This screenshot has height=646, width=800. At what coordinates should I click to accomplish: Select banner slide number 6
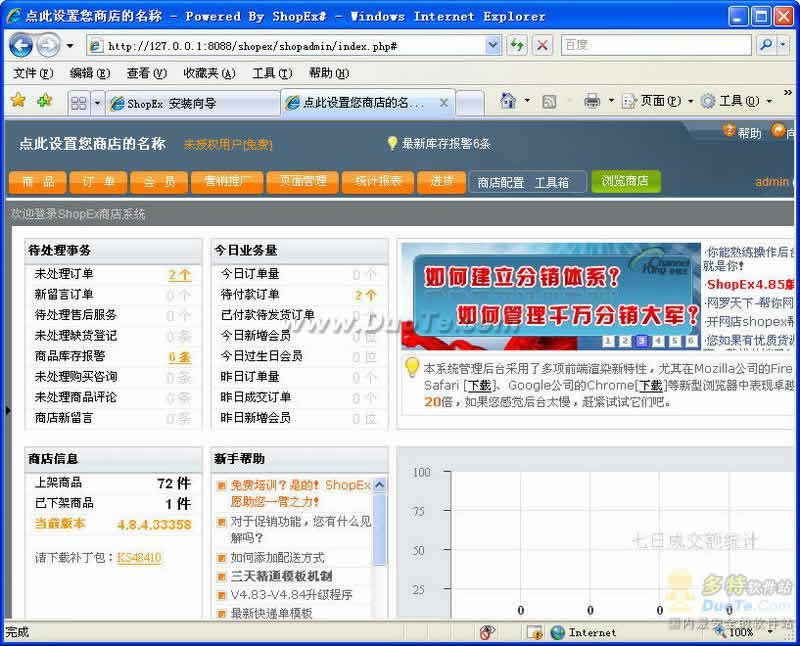[x=691, y=341]
